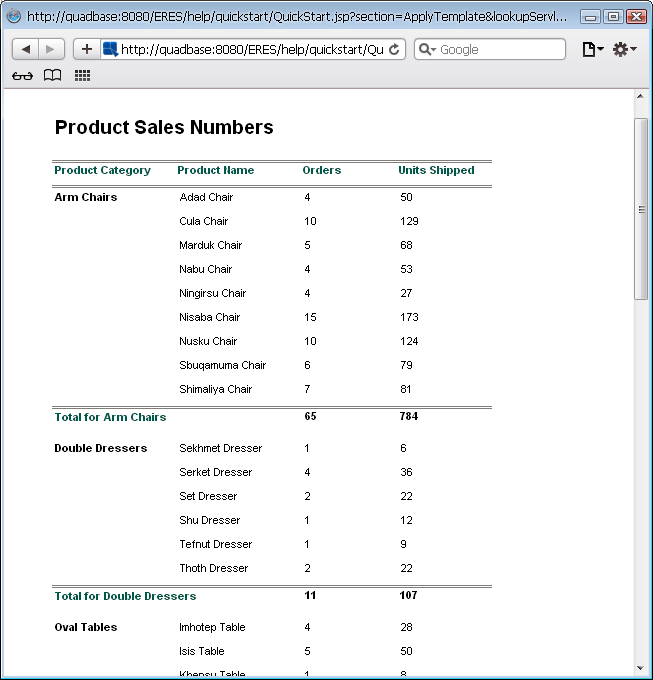653x680 pixels.
Task: Close the browser window
Action: [x=636, y=17]
